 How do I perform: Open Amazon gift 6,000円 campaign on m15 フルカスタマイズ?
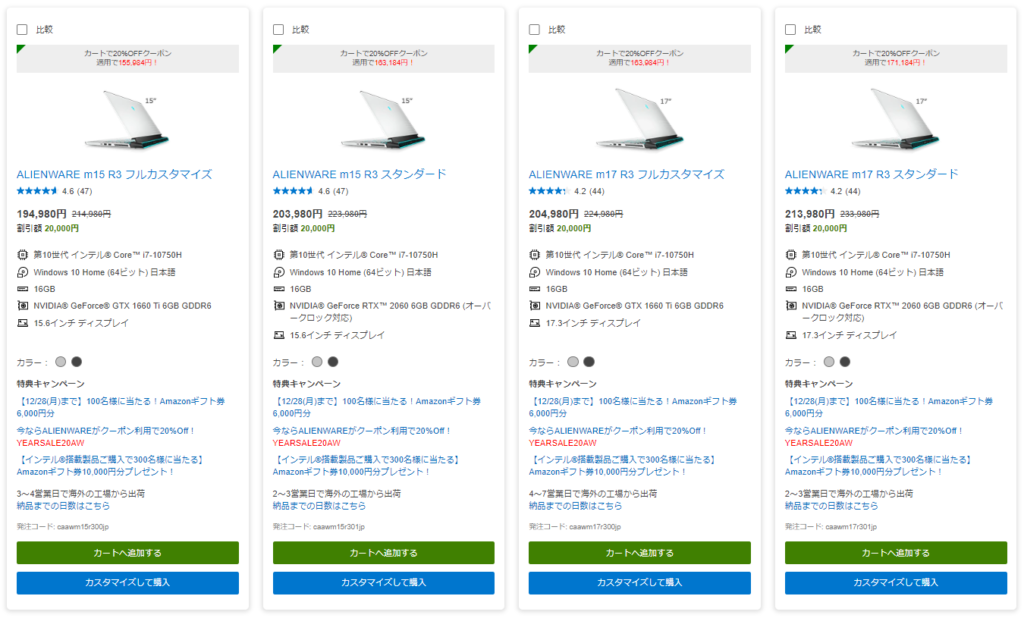(x=121, y=407)
